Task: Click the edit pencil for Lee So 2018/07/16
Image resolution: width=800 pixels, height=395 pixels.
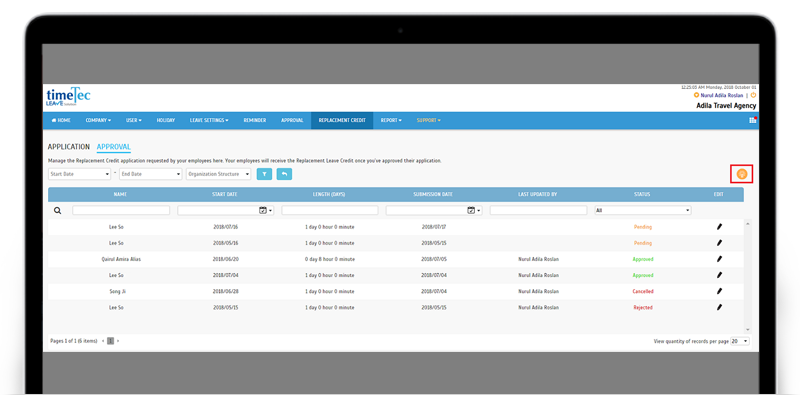Action: click(x=719, y=227)
